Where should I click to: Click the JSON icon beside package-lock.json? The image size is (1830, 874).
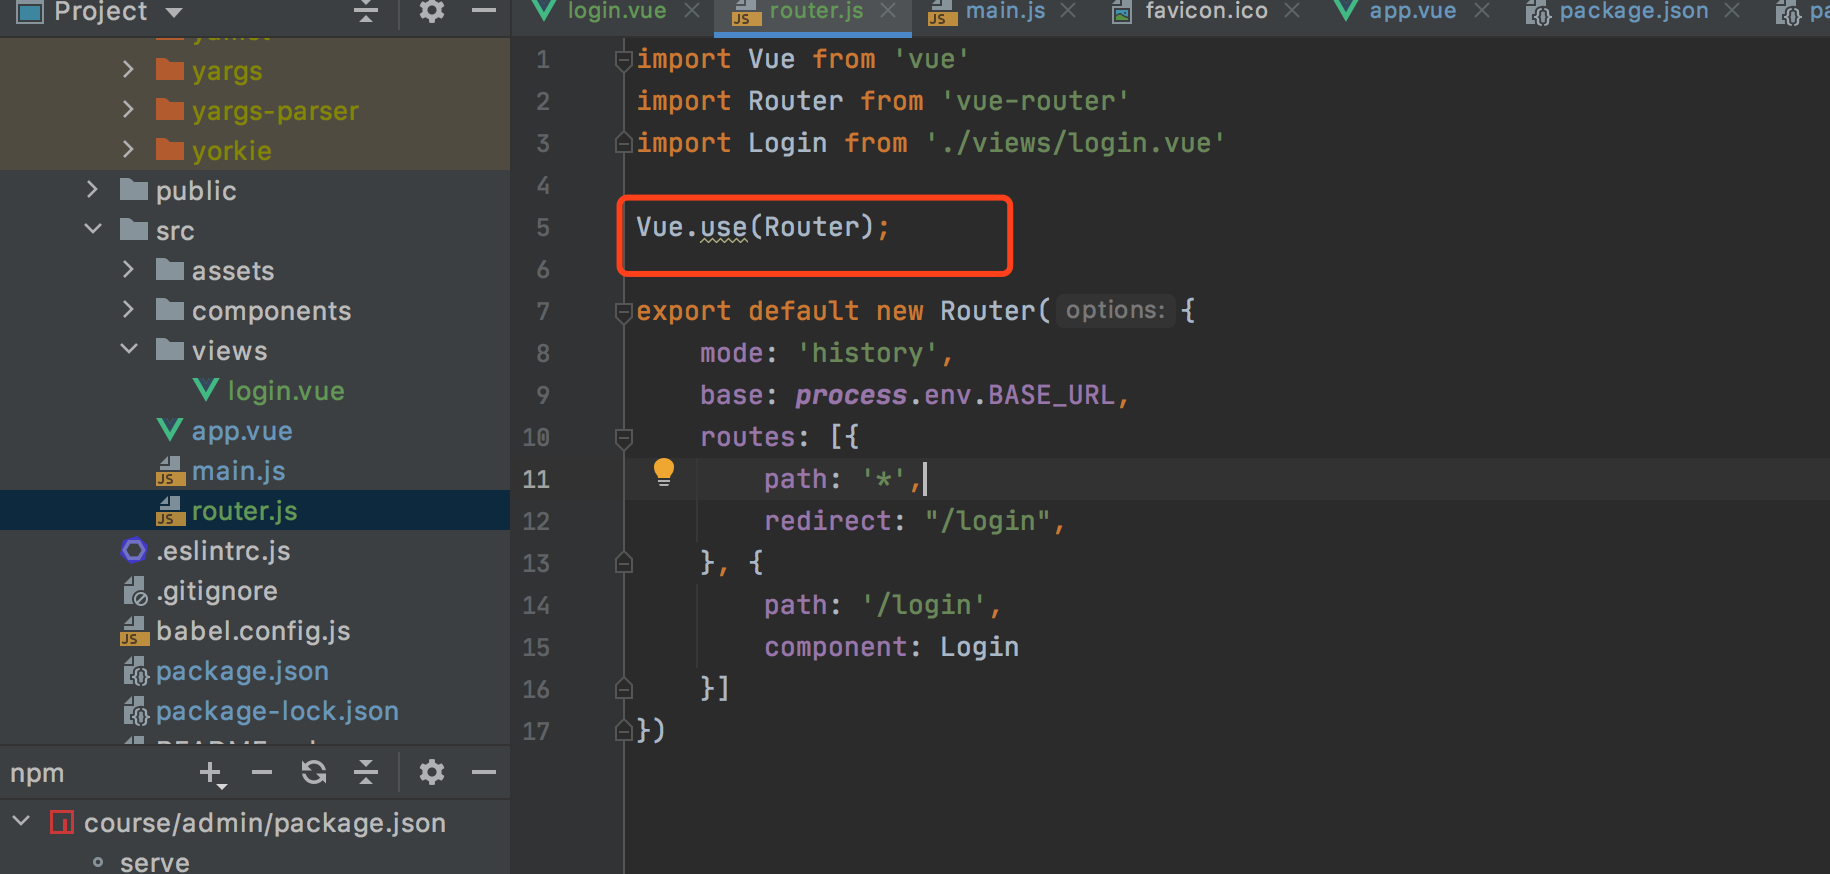click(x=136, y=711)
